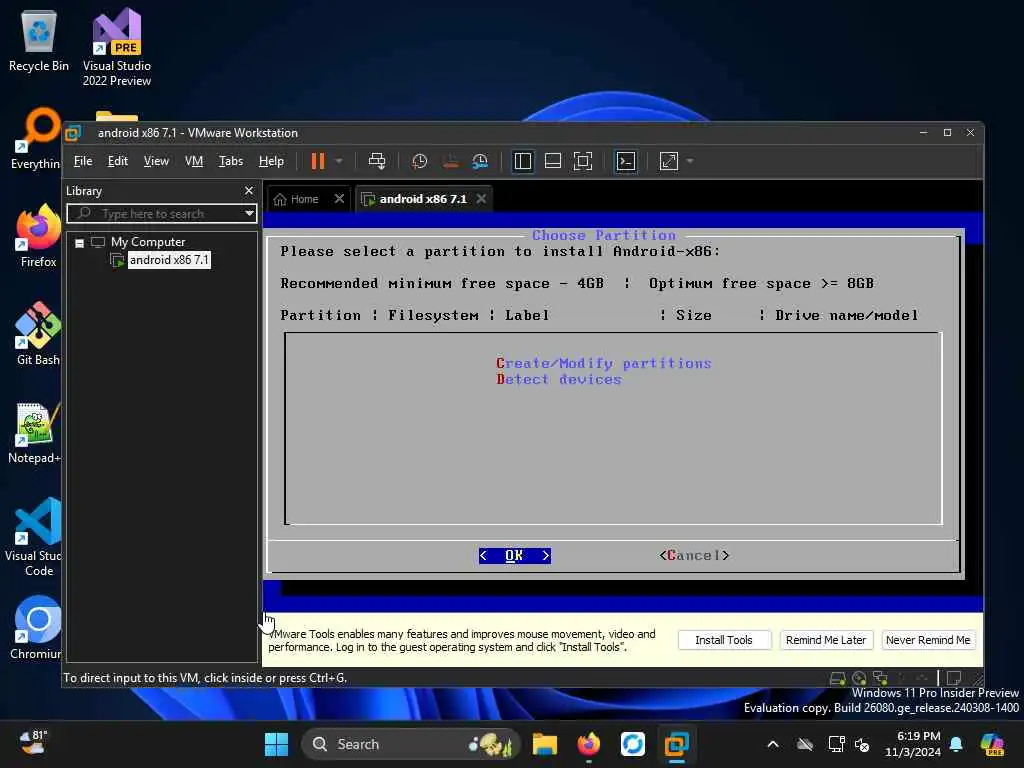Click Cancel in Choose Partition dialog

(694, 556)
